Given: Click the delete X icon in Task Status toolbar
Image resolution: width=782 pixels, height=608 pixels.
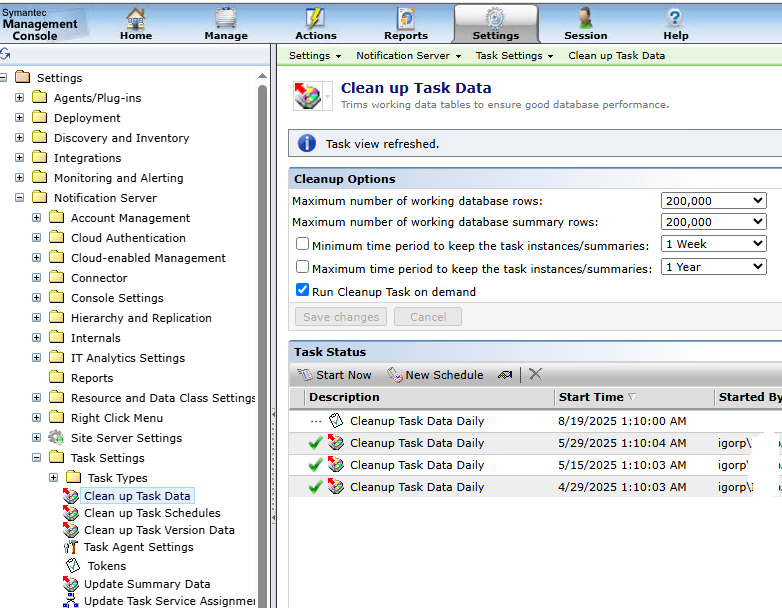Looking at the screenshot, I should tap(535, 374).
